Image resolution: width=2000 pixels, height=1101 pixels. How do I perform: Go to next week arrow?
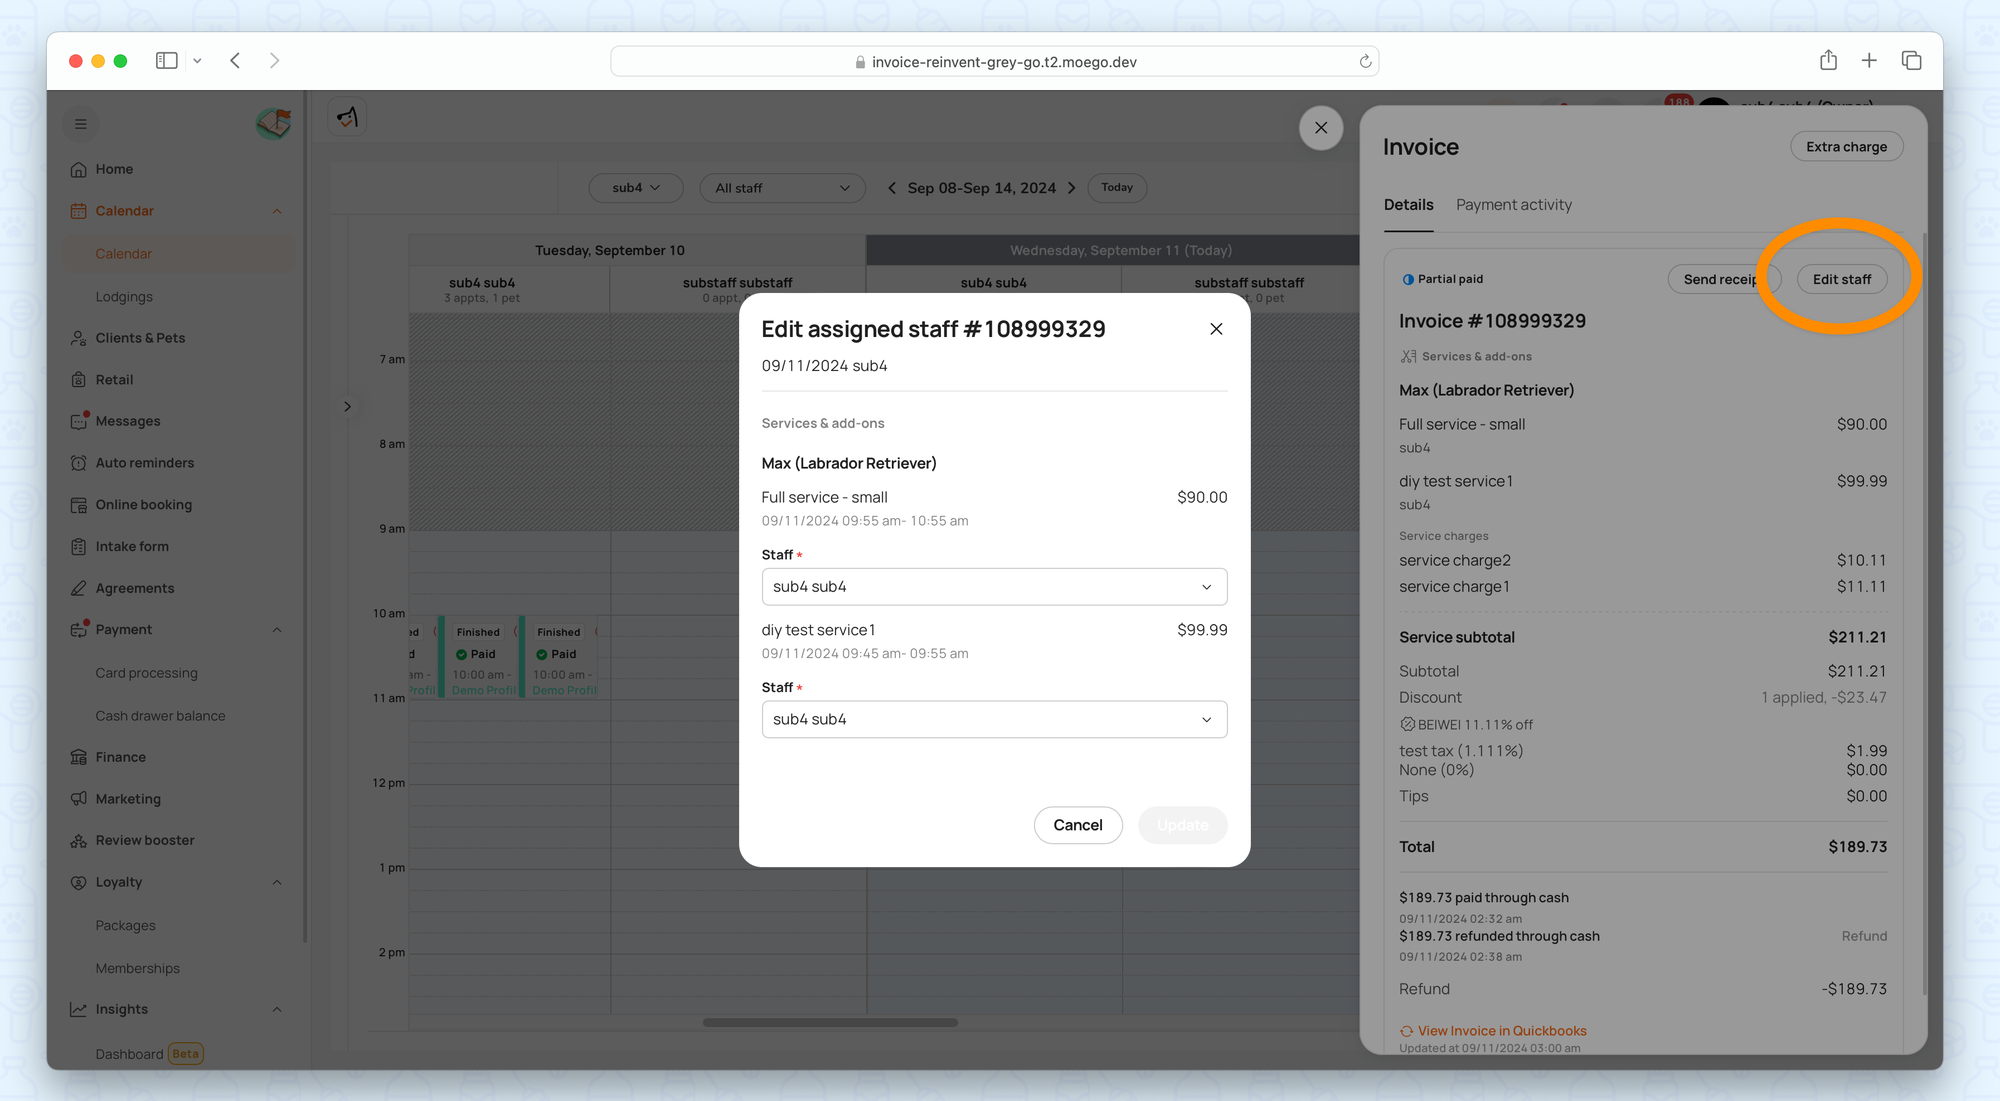[x=1072, y=188]
